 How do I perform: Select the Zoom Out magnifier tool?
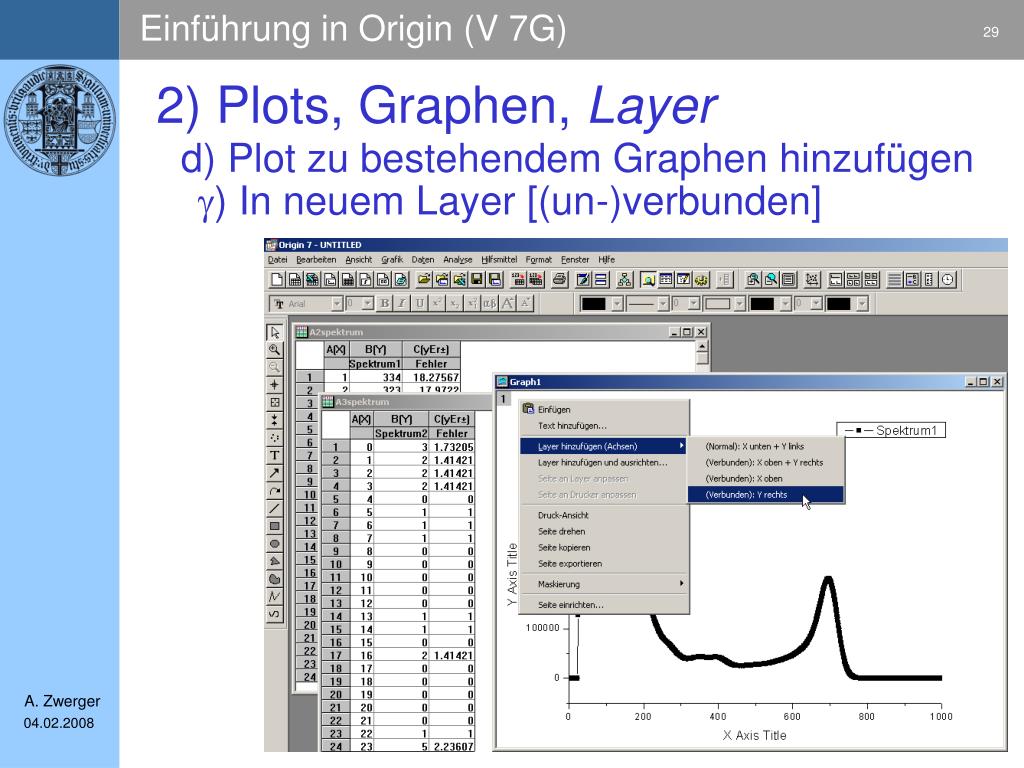tap(275, 368)
